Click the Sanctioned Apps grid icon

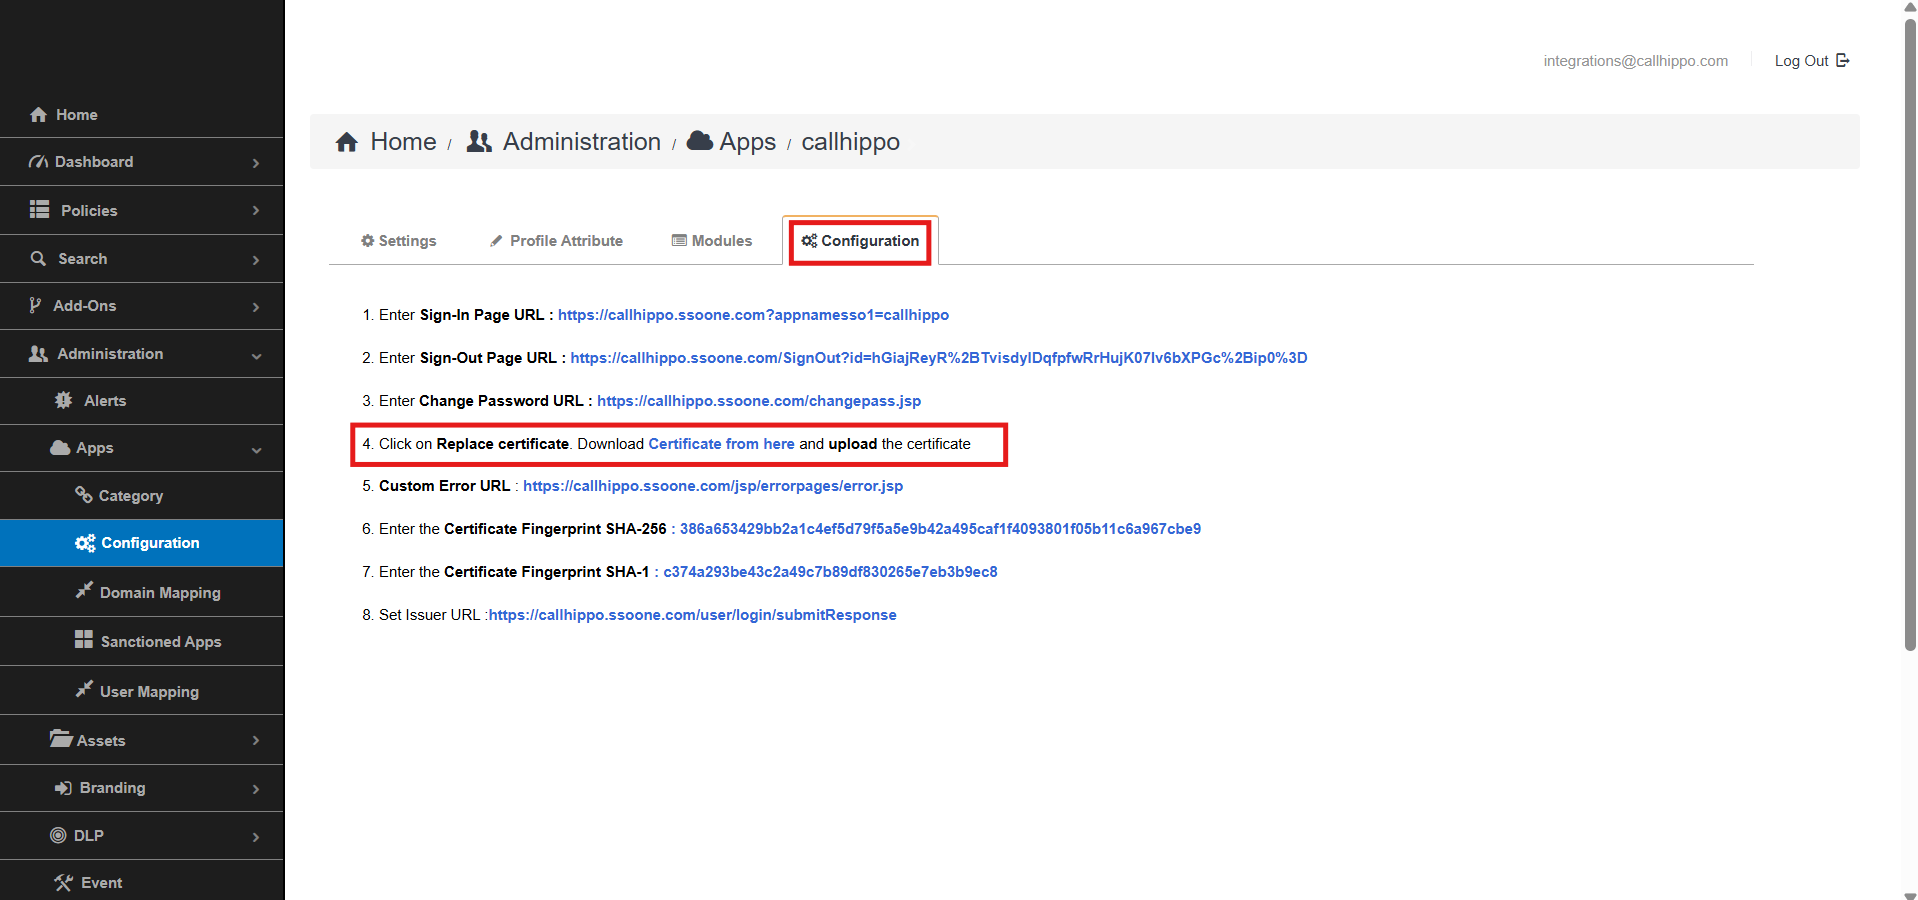coord(84,640)
